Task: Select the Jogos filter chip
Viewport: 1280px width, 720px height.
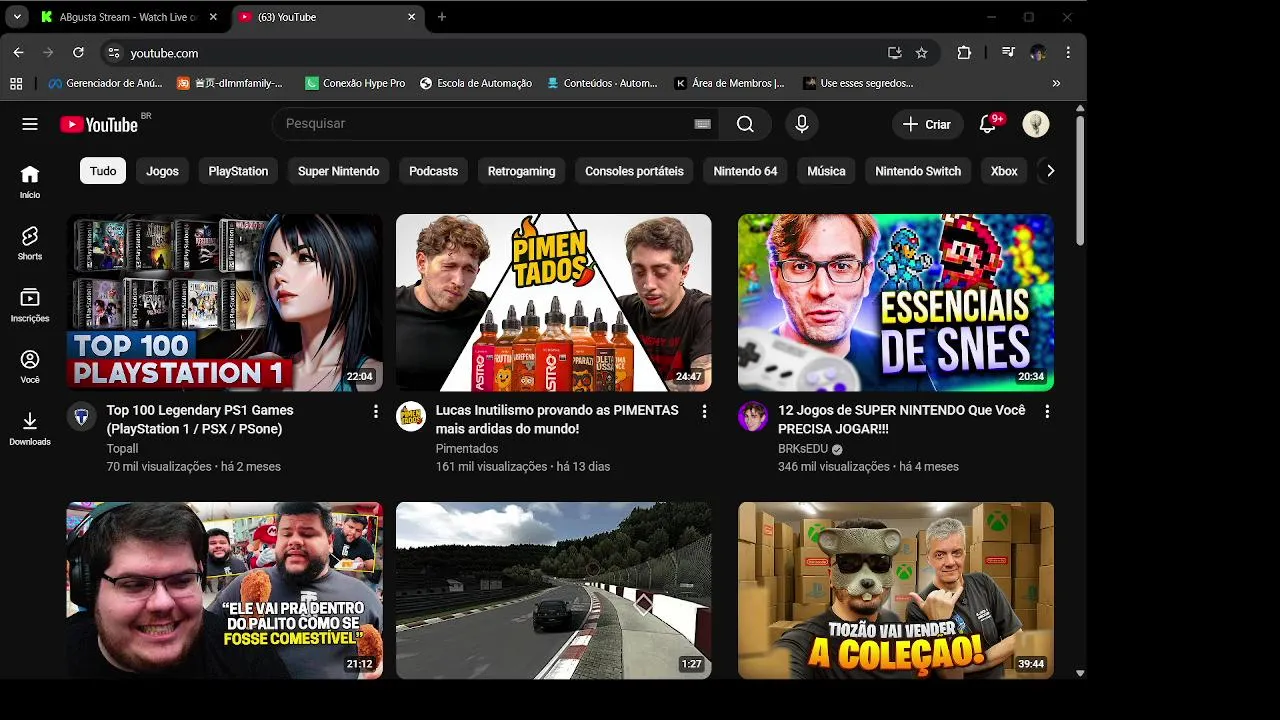Action: (162, 171)
